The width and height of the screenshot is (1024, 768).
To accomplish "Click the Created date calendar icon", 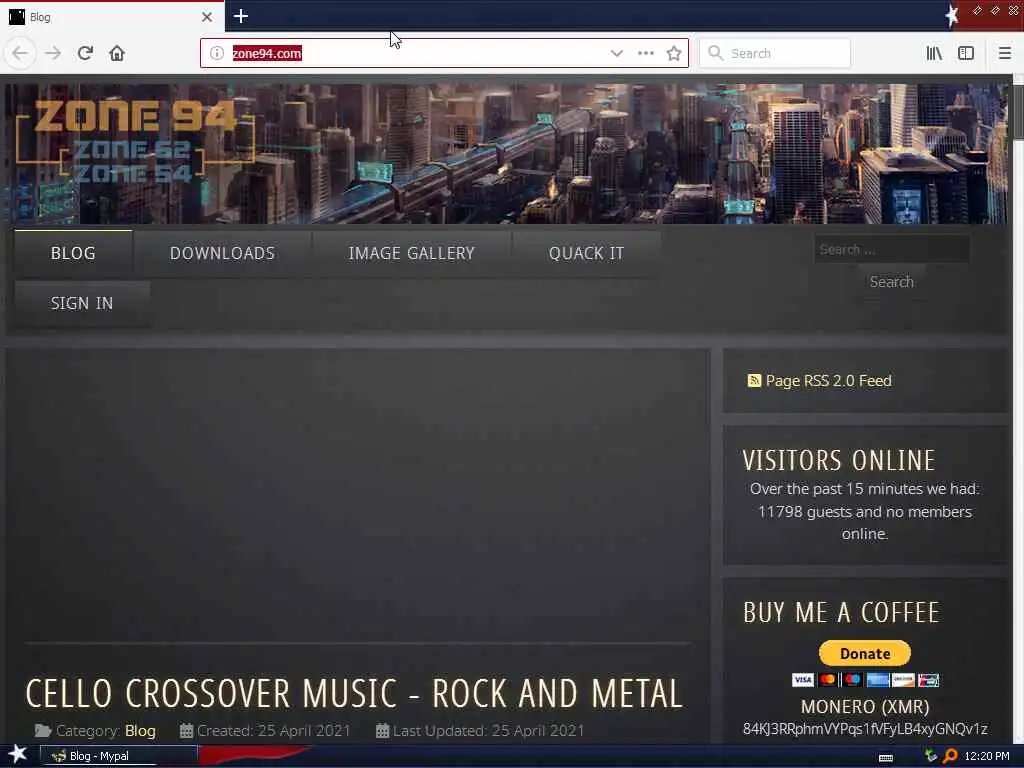I will 186,731.
